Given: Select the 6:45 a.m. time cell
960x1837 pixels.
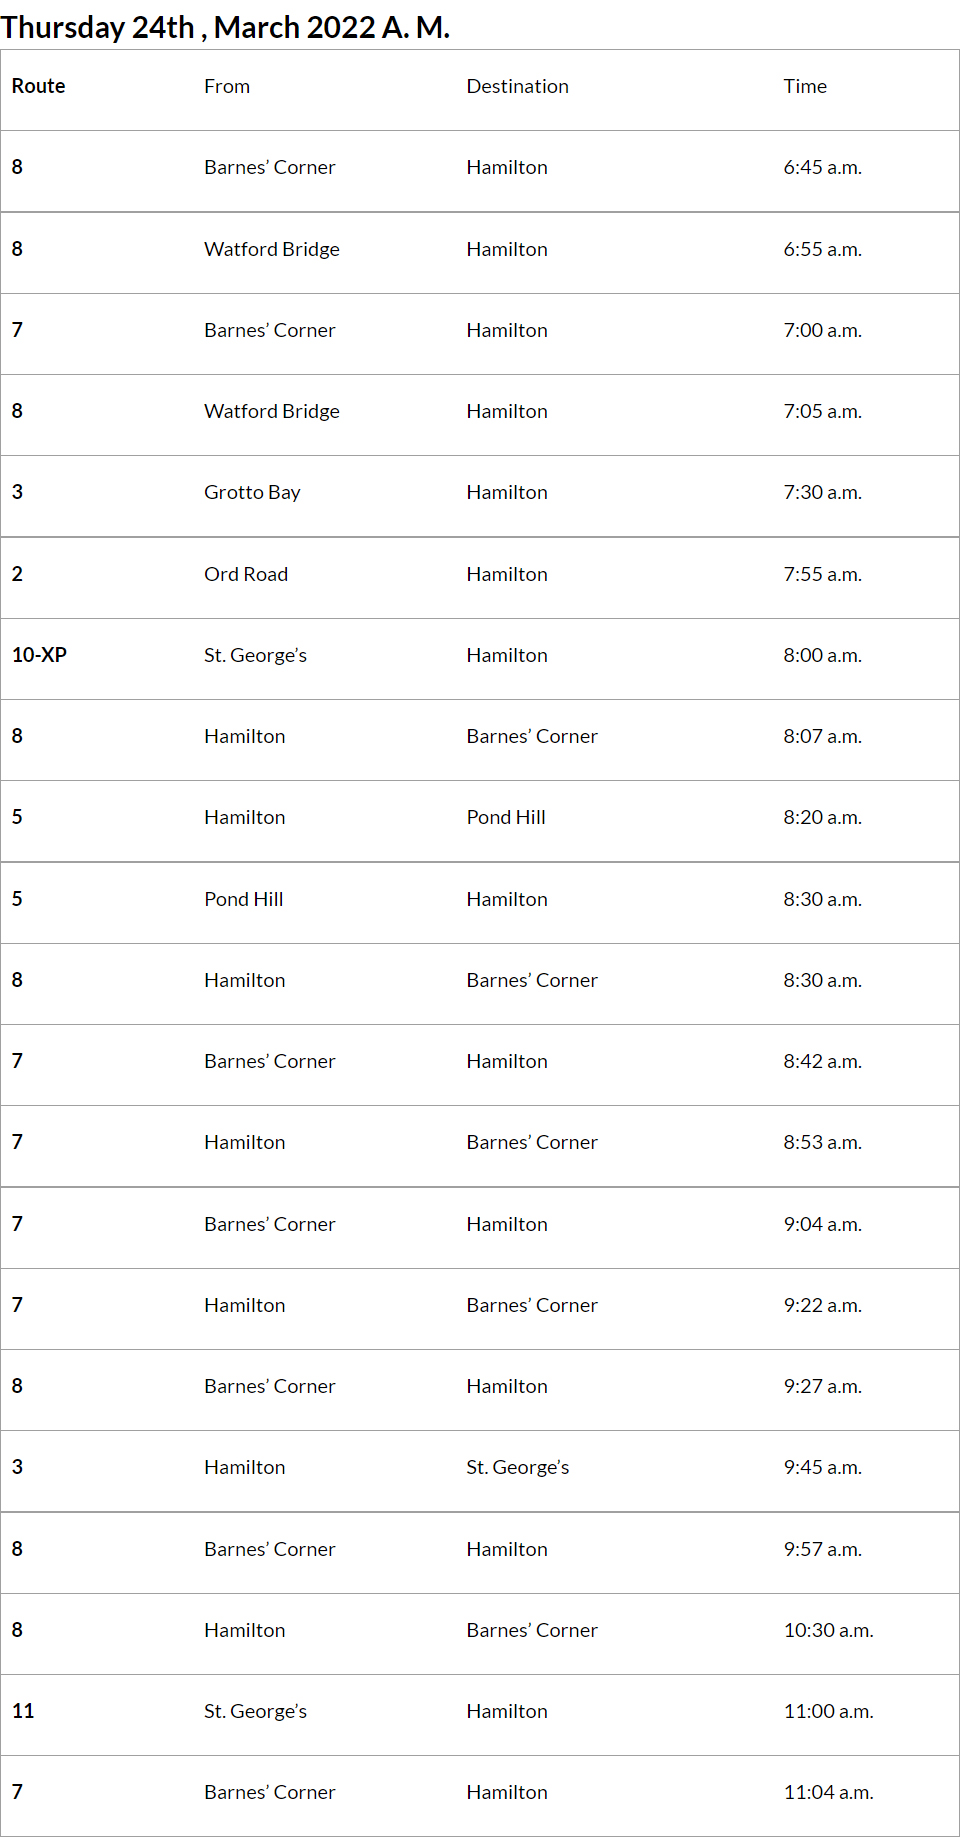Looking at the screenshot, I should pos(822,168).
